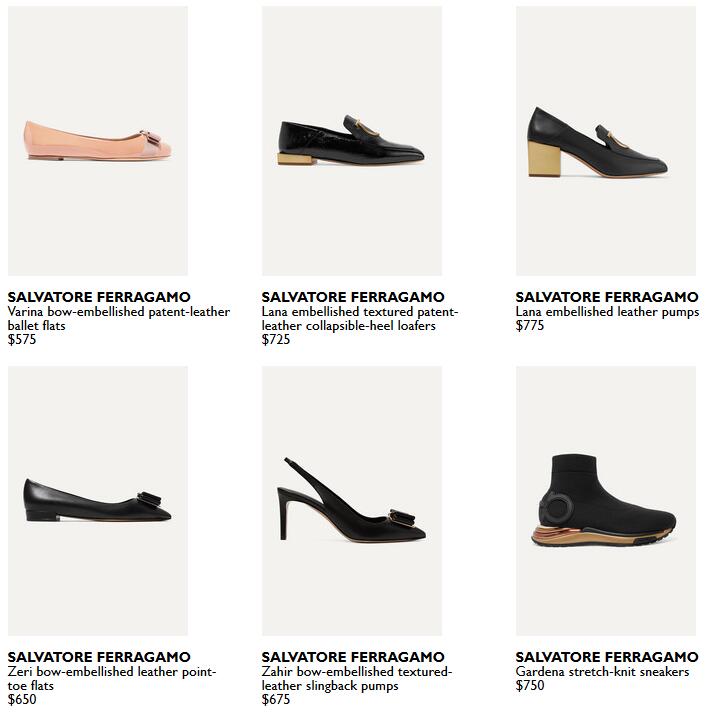Open 'Lana embellished textured patent-leather' loafers link

(360, 319)
